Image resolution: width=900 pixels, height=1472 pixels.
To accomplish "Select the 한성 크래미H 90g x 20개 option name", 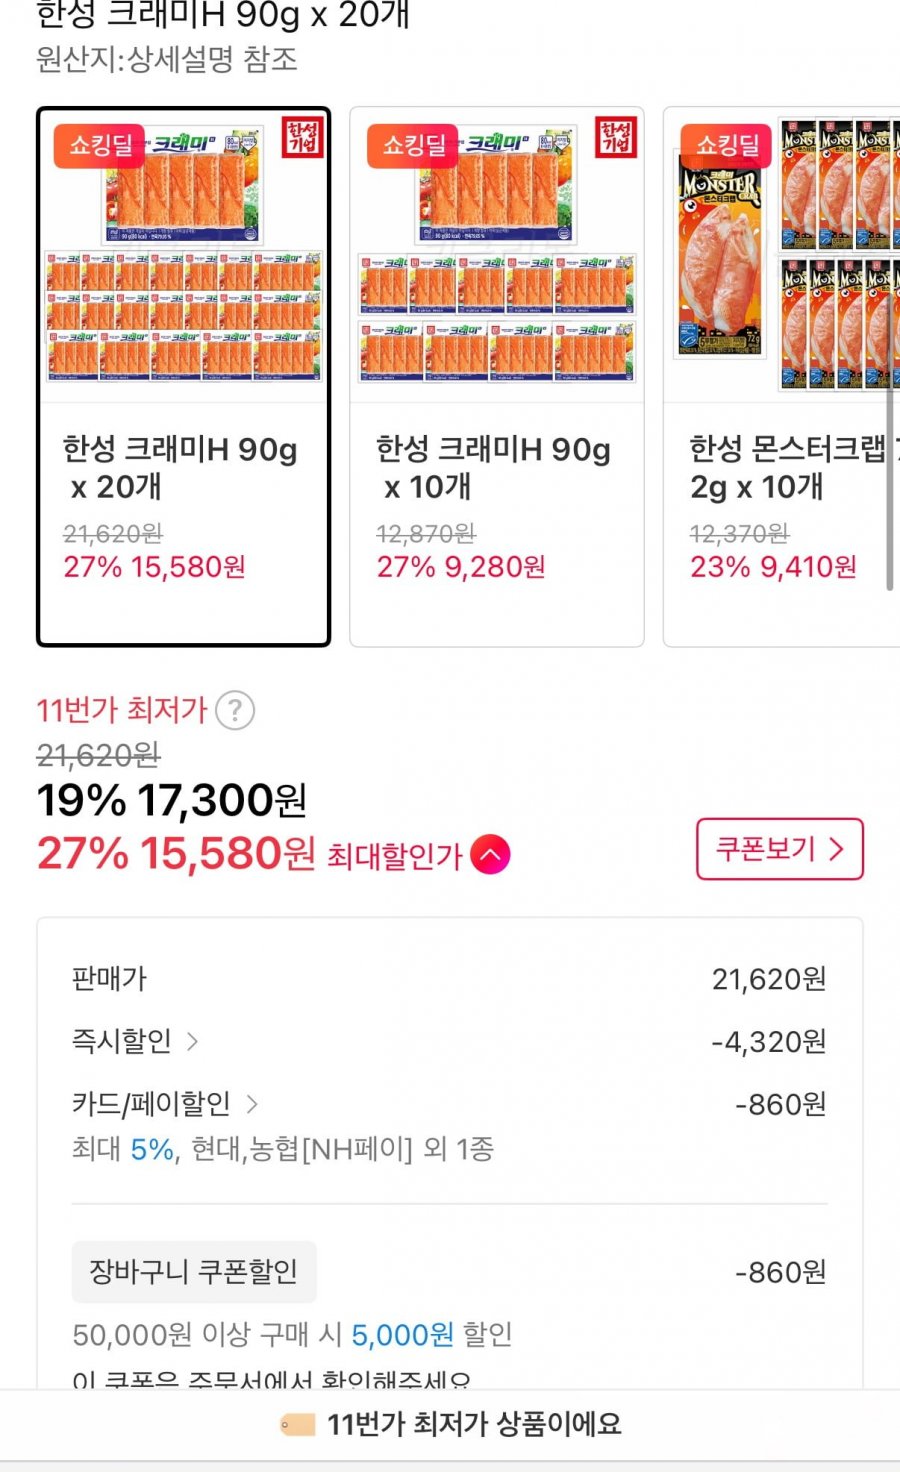I will 180,467.
